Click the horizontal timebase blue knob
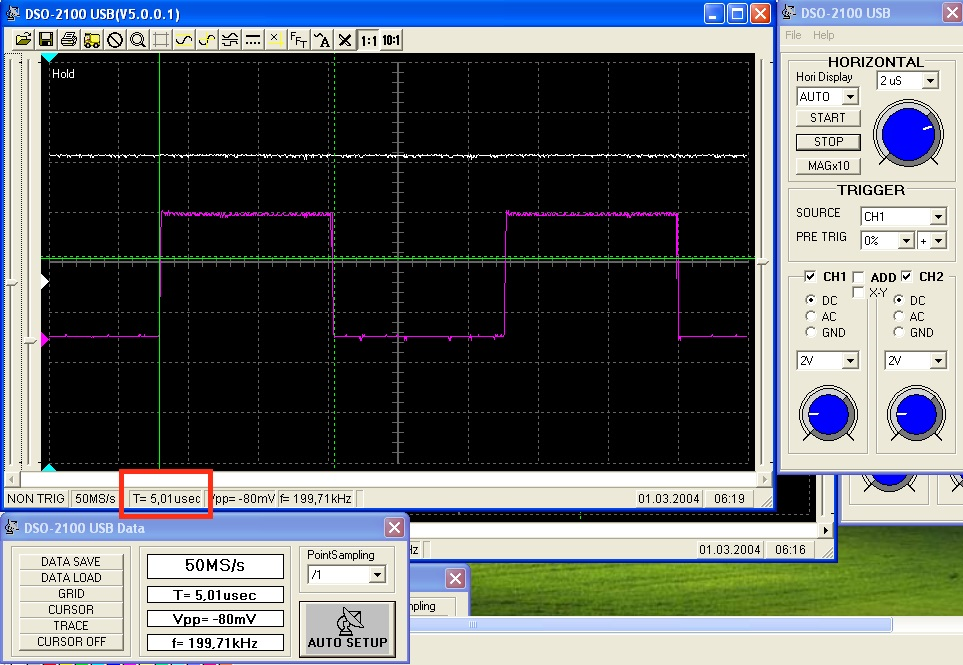 point(908,134)
